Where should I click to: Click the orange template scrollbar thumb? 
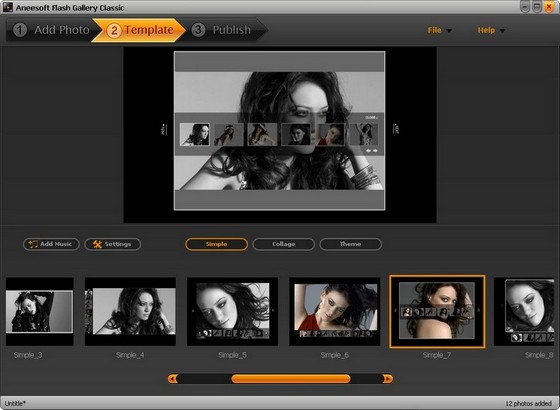(x=291, y=379)
